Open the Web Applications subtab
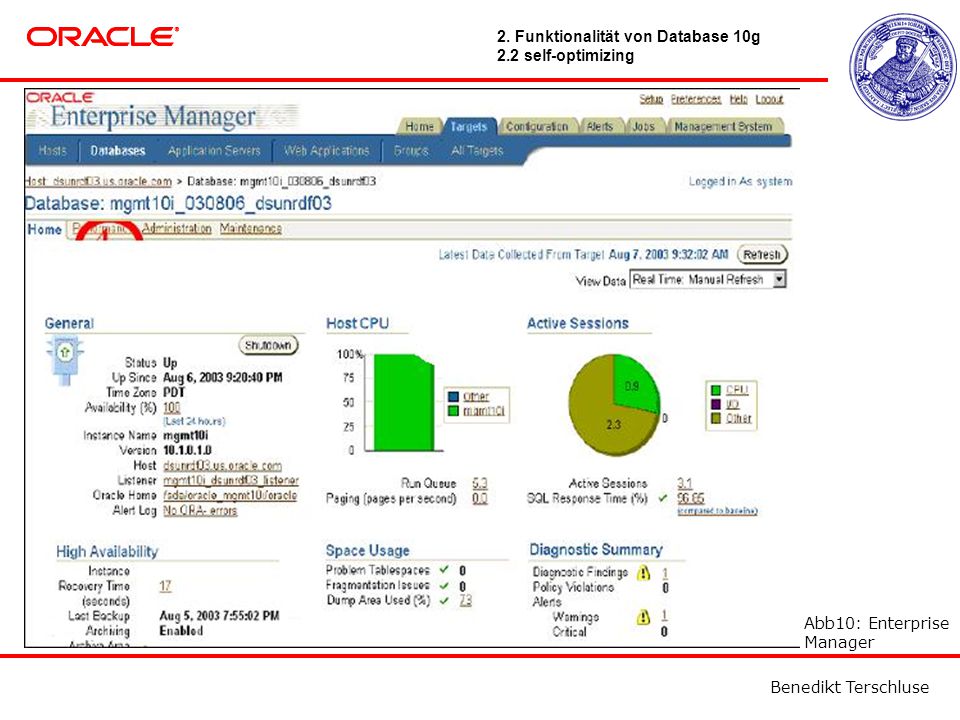Screen dimensions: 960x720 coord(326,151)
